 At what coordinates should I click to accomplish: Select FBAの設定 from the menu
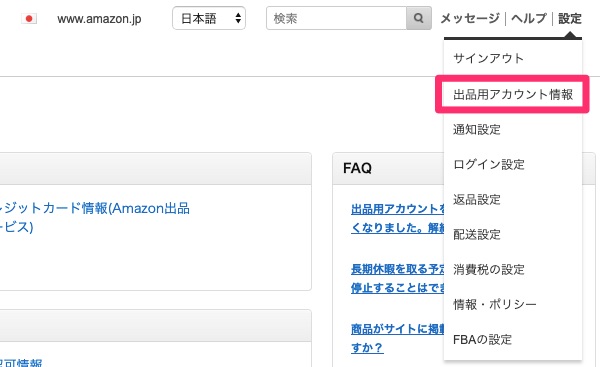482,339
